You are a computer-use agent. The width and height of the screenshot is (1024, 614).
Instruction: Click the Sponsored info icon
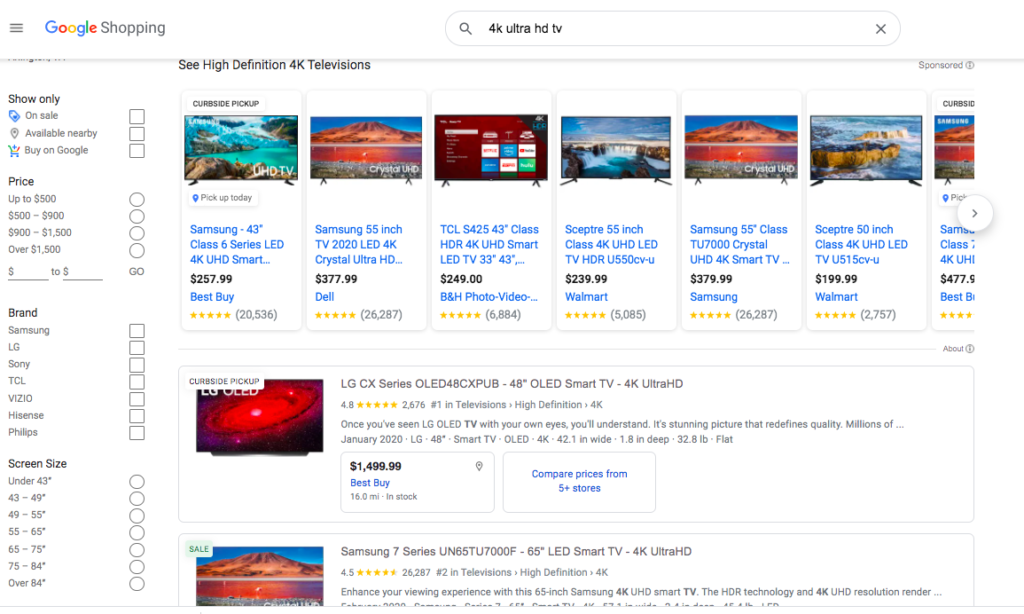(970, 65)
